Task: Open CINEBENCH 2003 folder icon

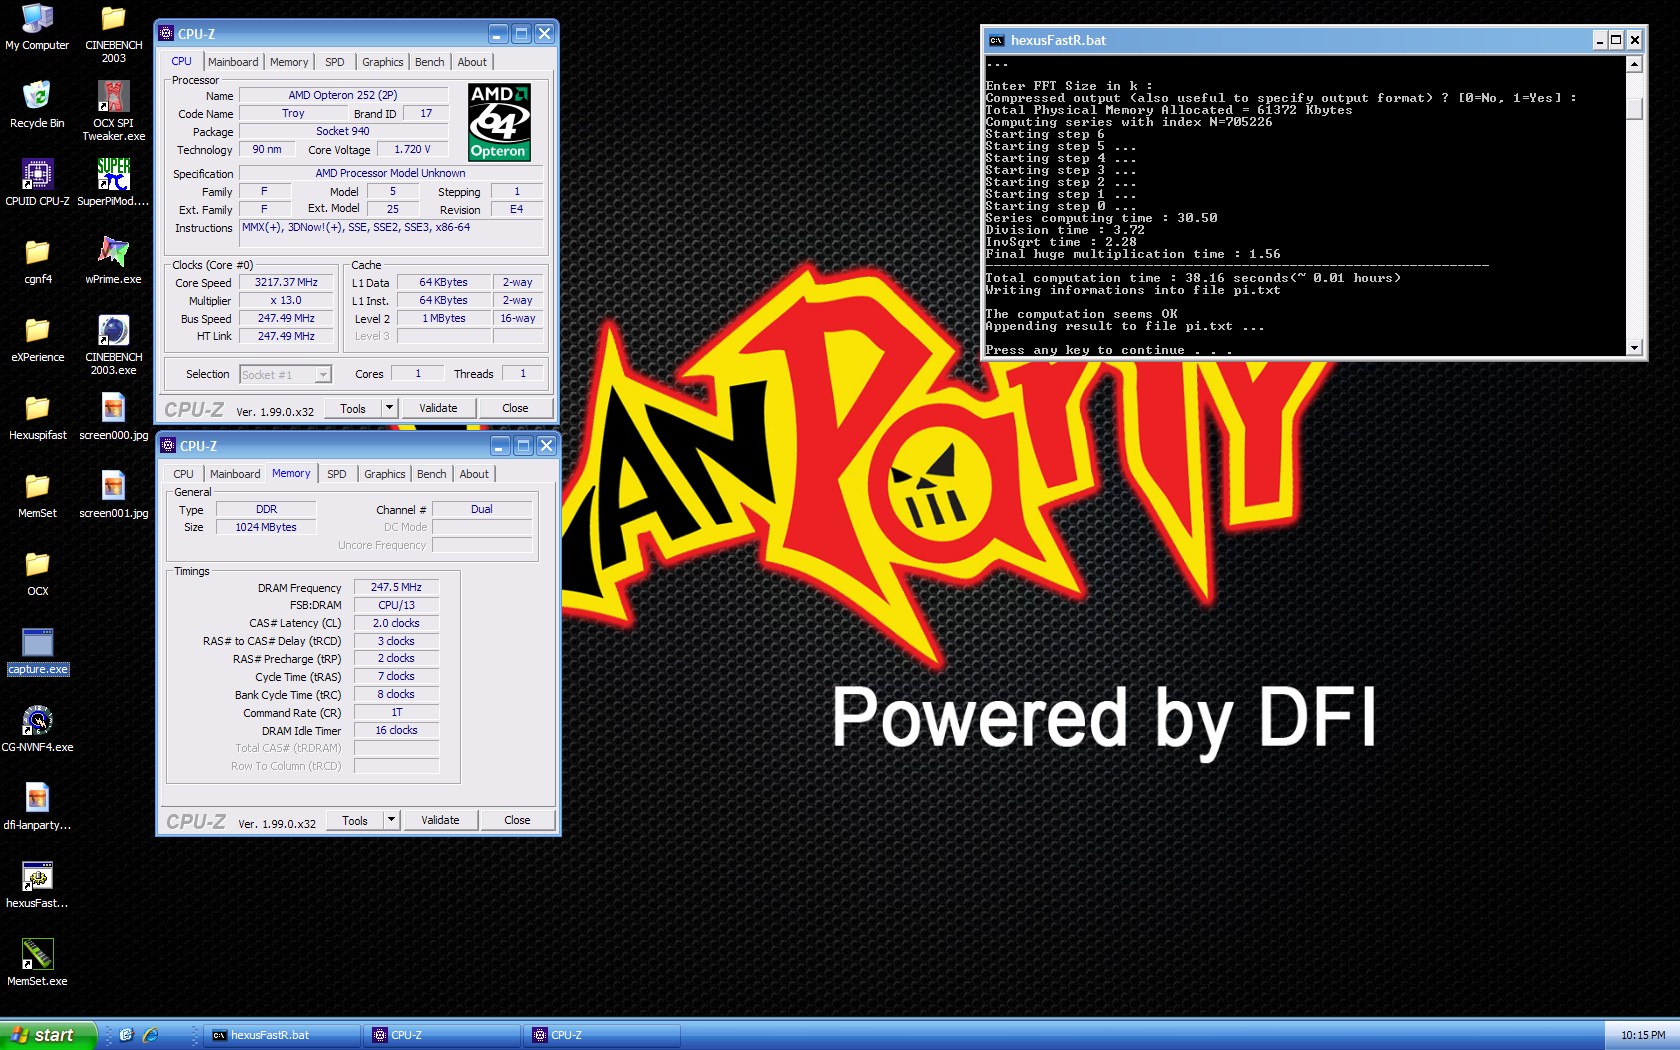Action: [113, 33]
